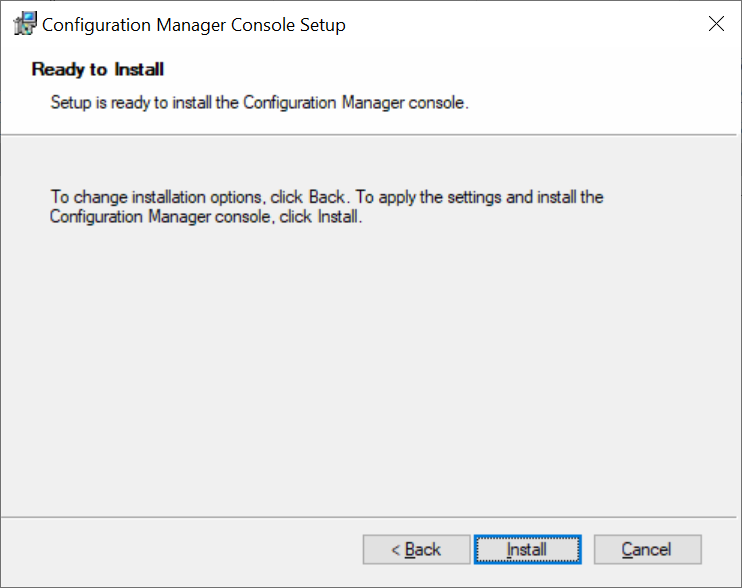Go back with the Back button

tap(416, 549)
